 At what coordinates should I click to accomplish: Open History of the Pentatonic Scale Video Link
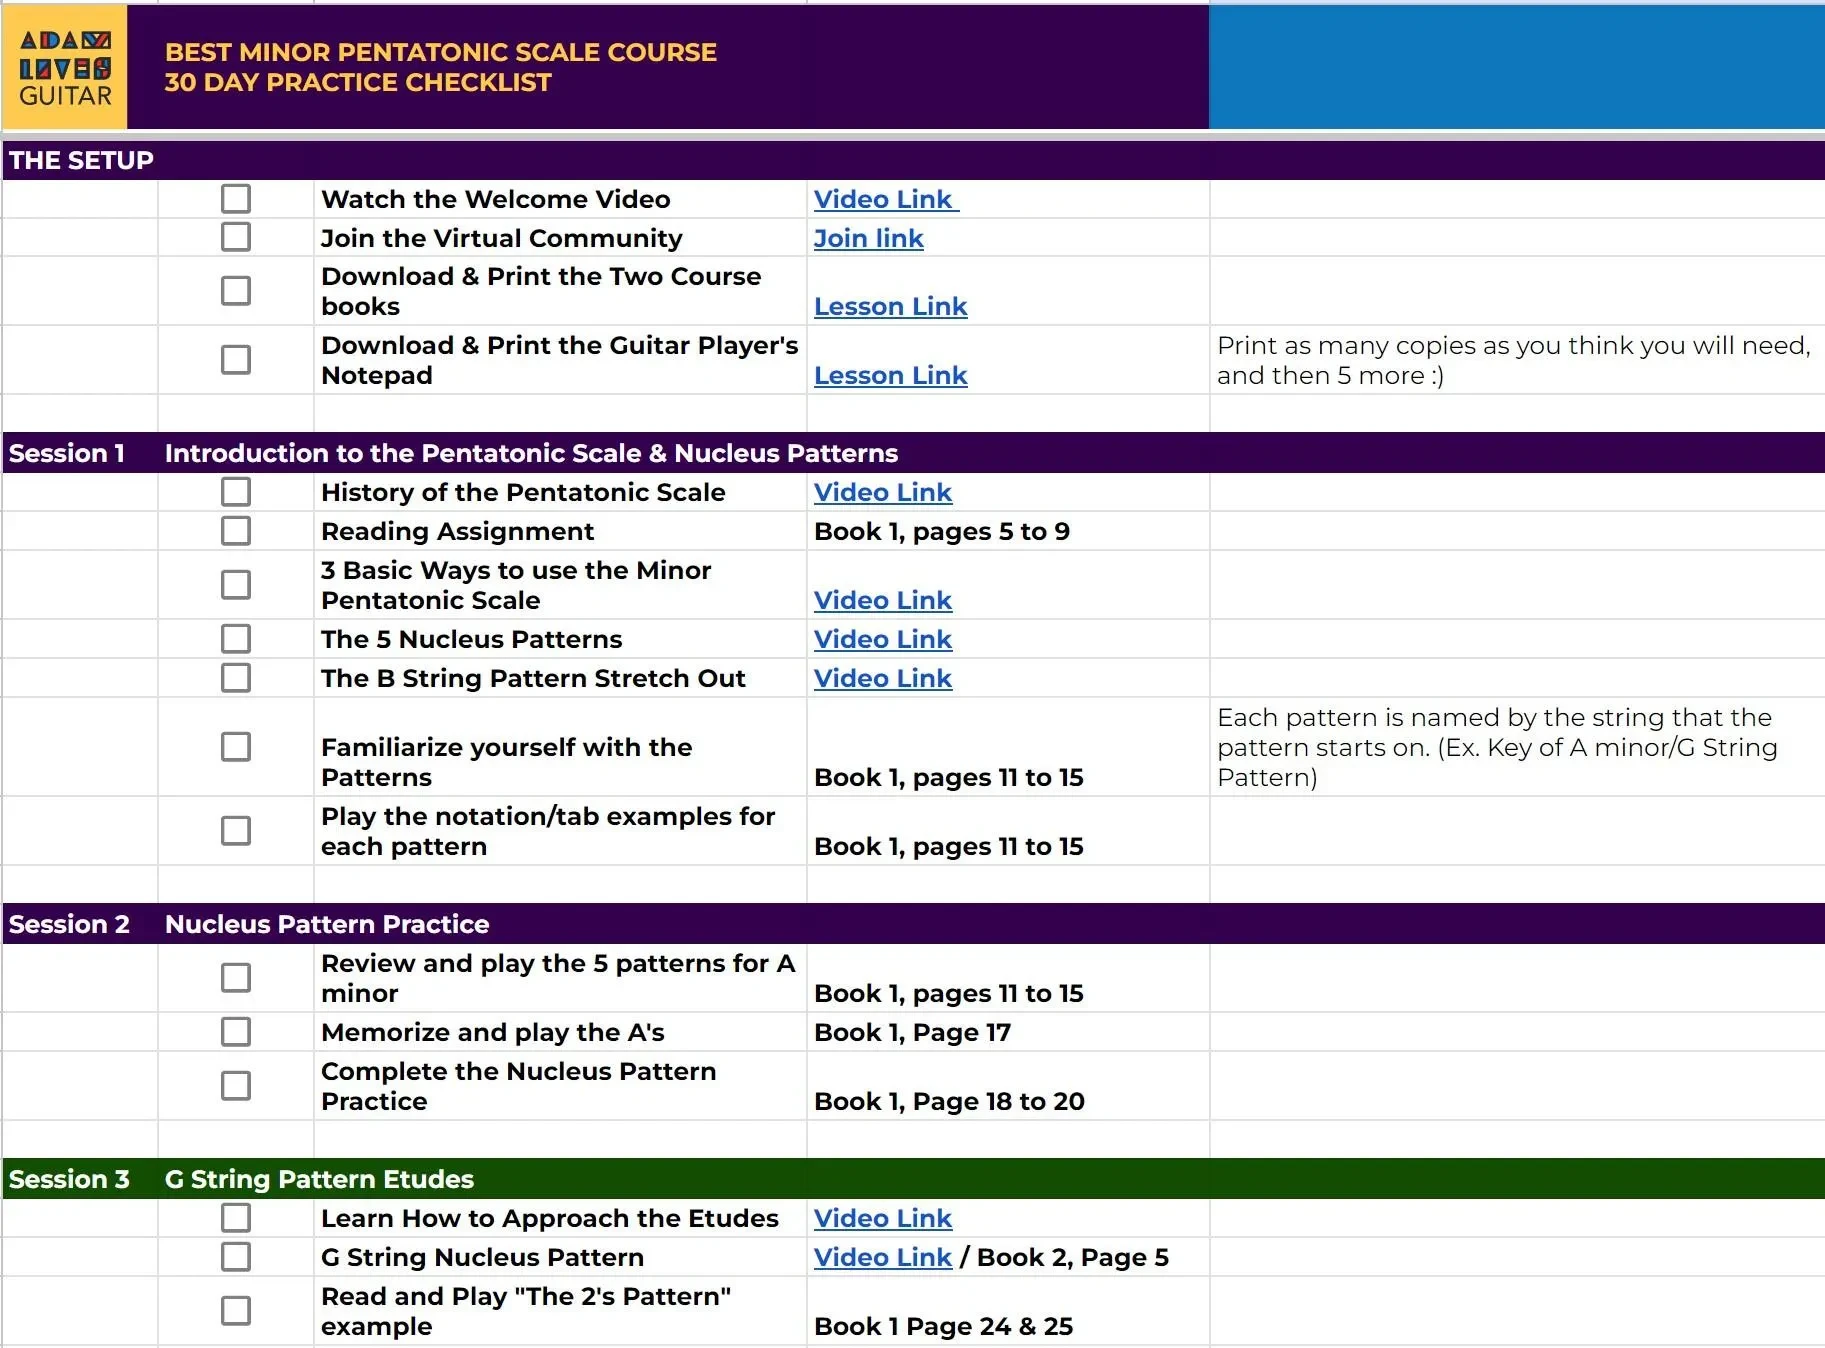click(x=883, y=492)
